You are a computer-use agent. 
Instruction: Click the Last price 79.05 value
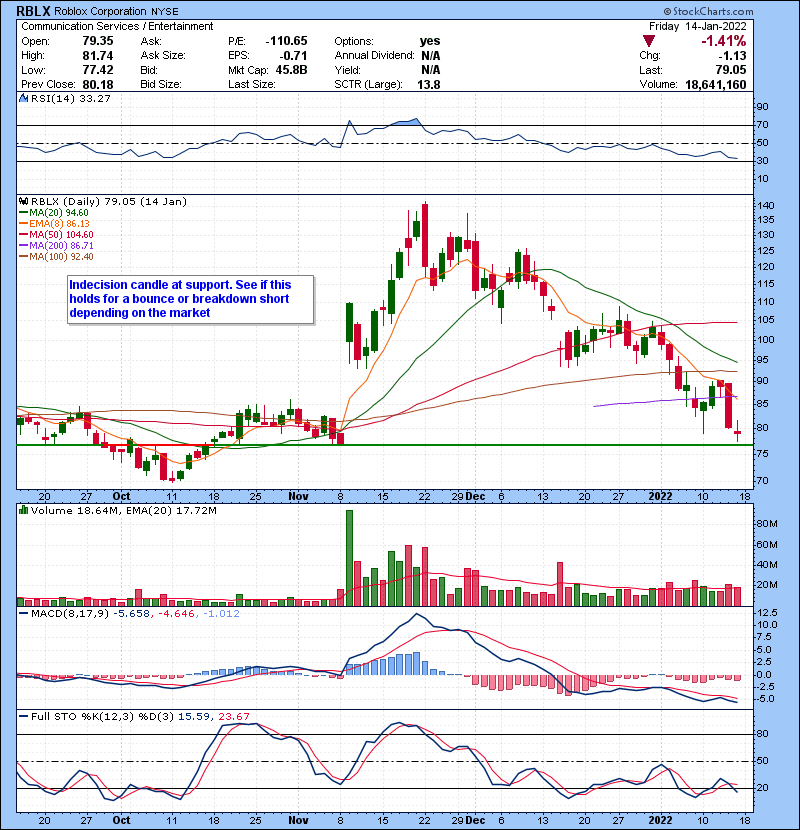click(x=731, y=70)
